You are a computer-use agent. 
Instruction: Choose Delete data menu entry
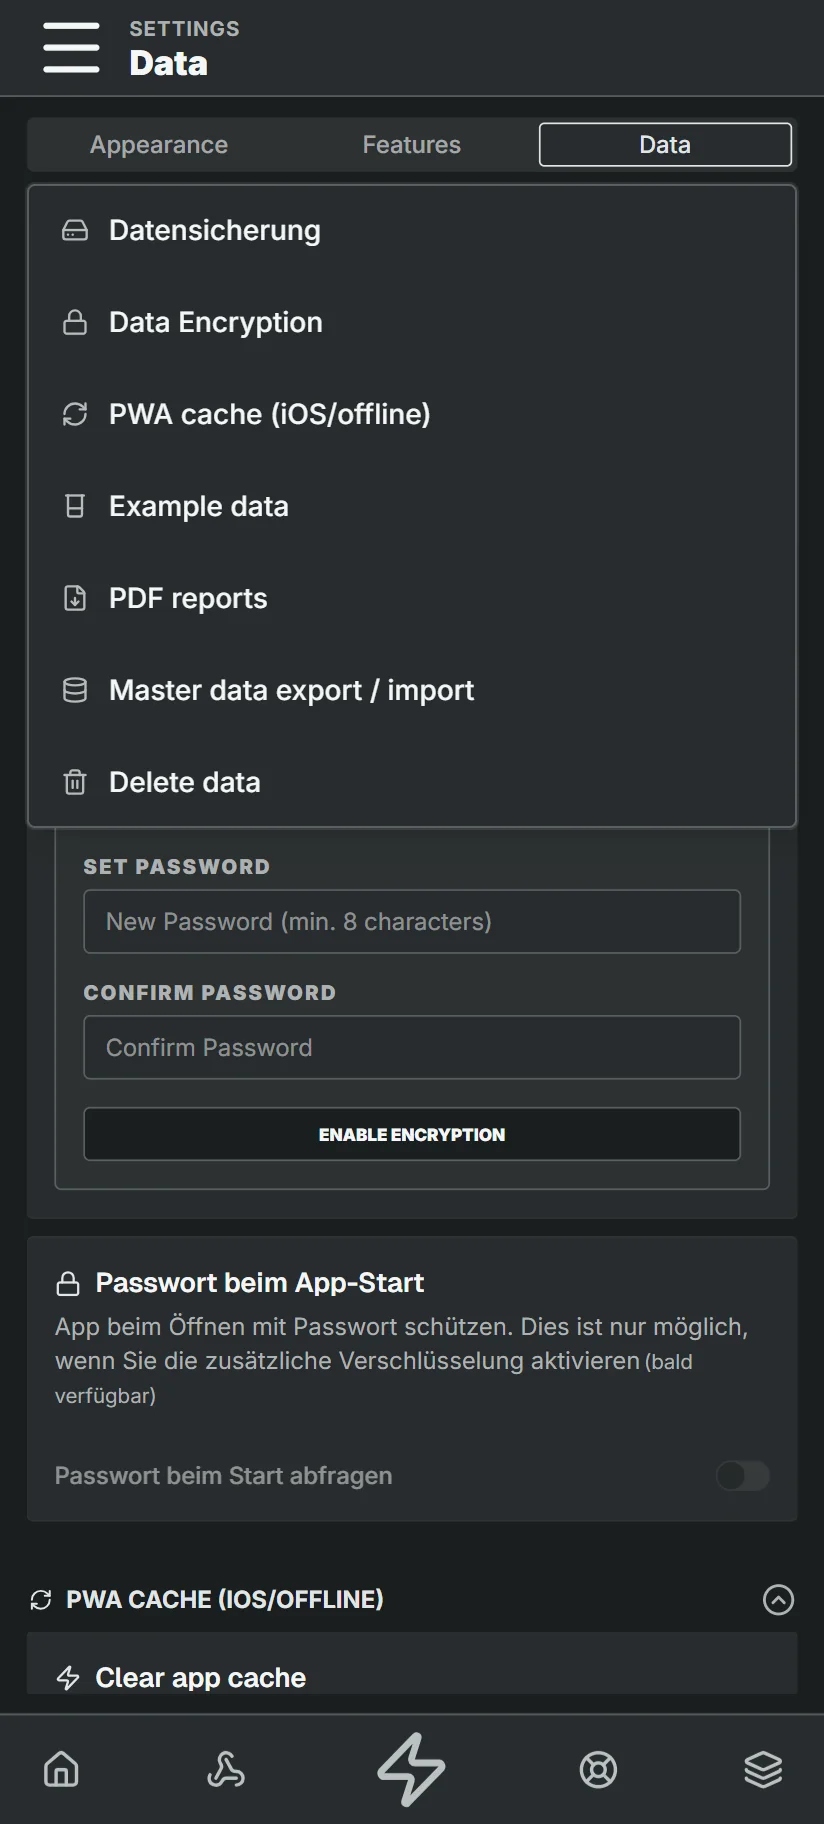coord(412,783)
